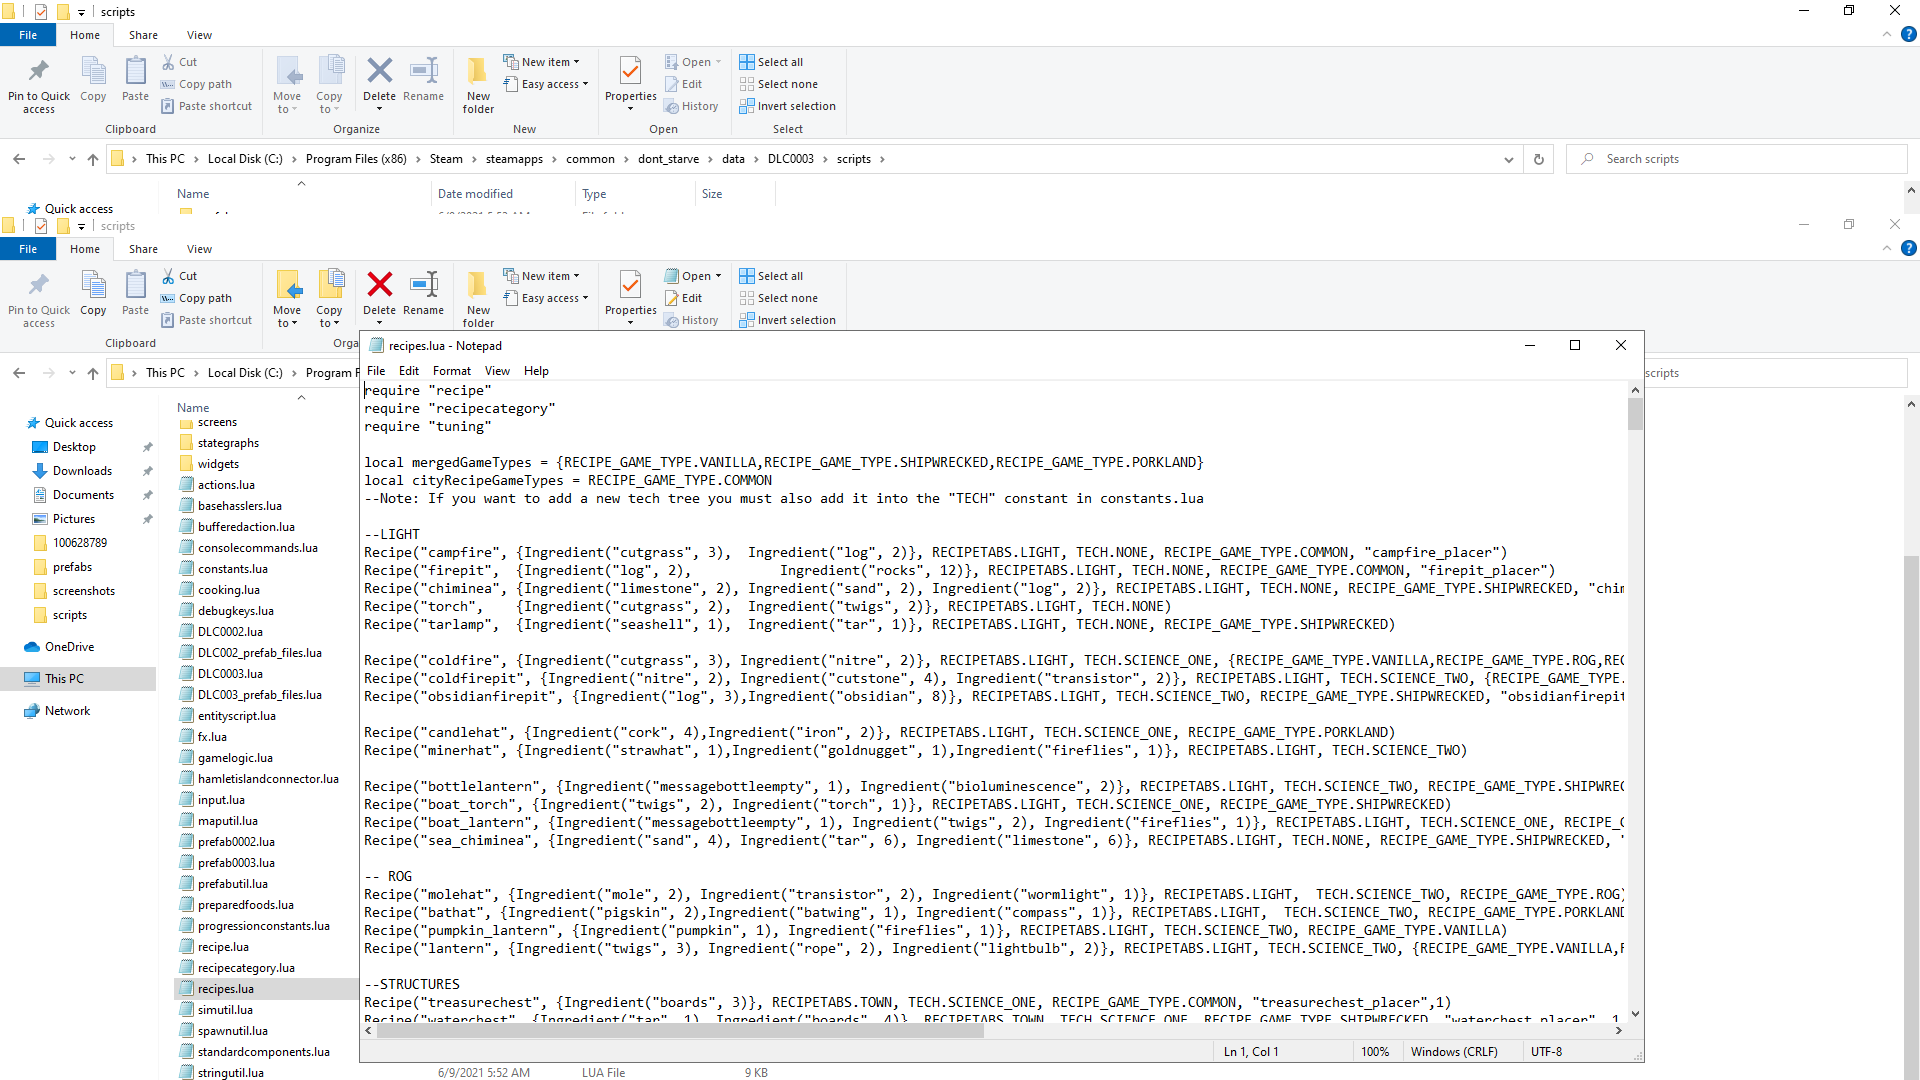Screen dimensions: 1920x1080
Task: Click the Properties icon in ribbon
Action: [x=630, y=285]
